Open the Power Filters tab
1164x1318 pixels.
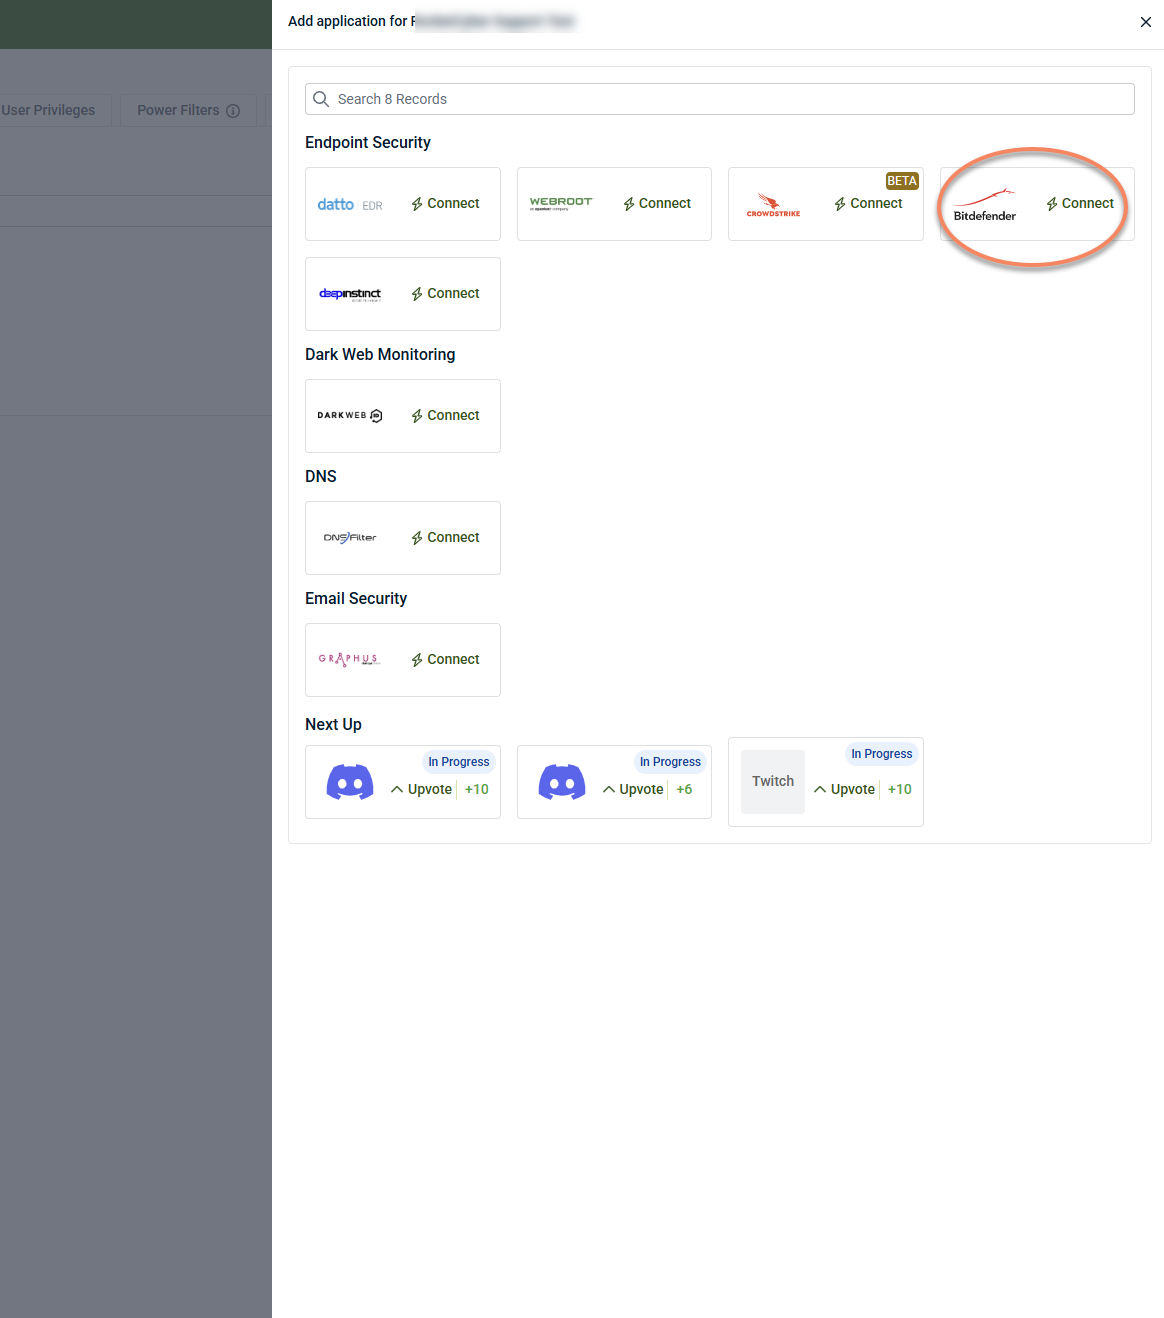tap(188, 110)
